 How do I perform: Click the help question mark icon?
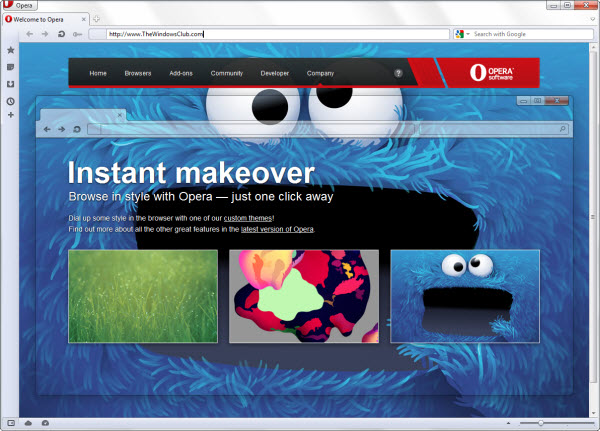tap(398, 73)
